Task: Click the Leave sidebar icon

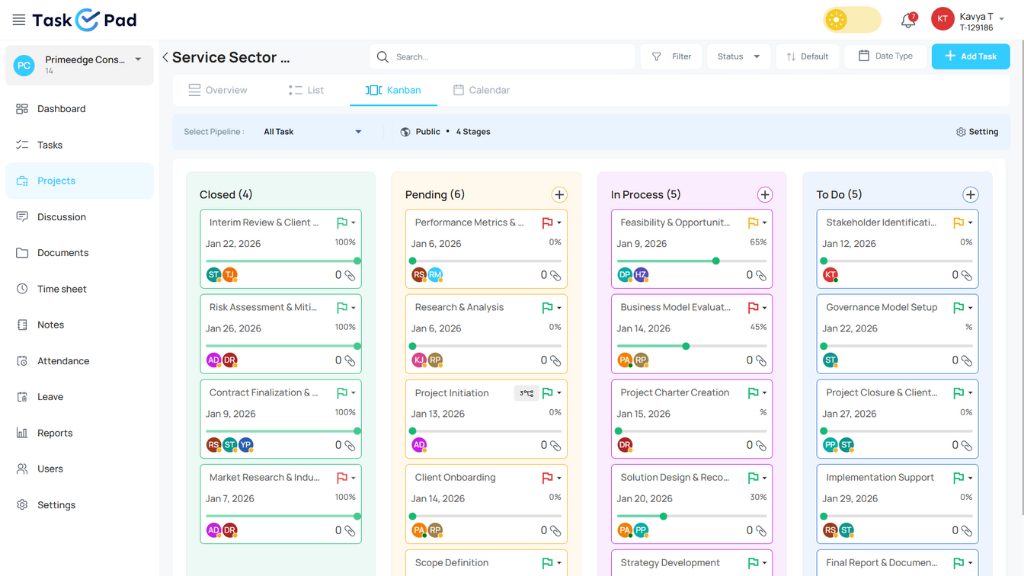Action: (22, 396)
